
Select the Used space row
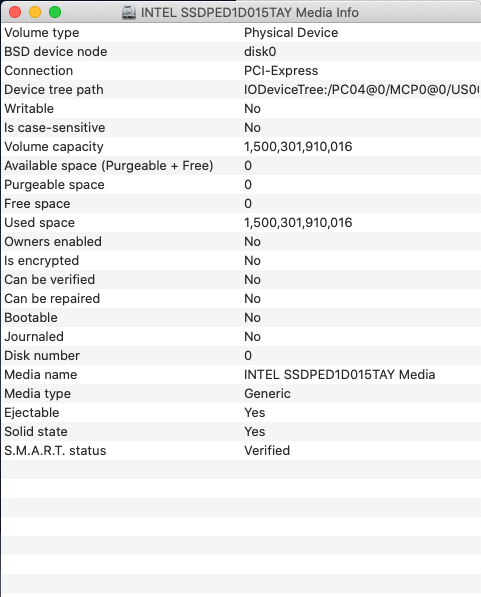click(241, 223)
